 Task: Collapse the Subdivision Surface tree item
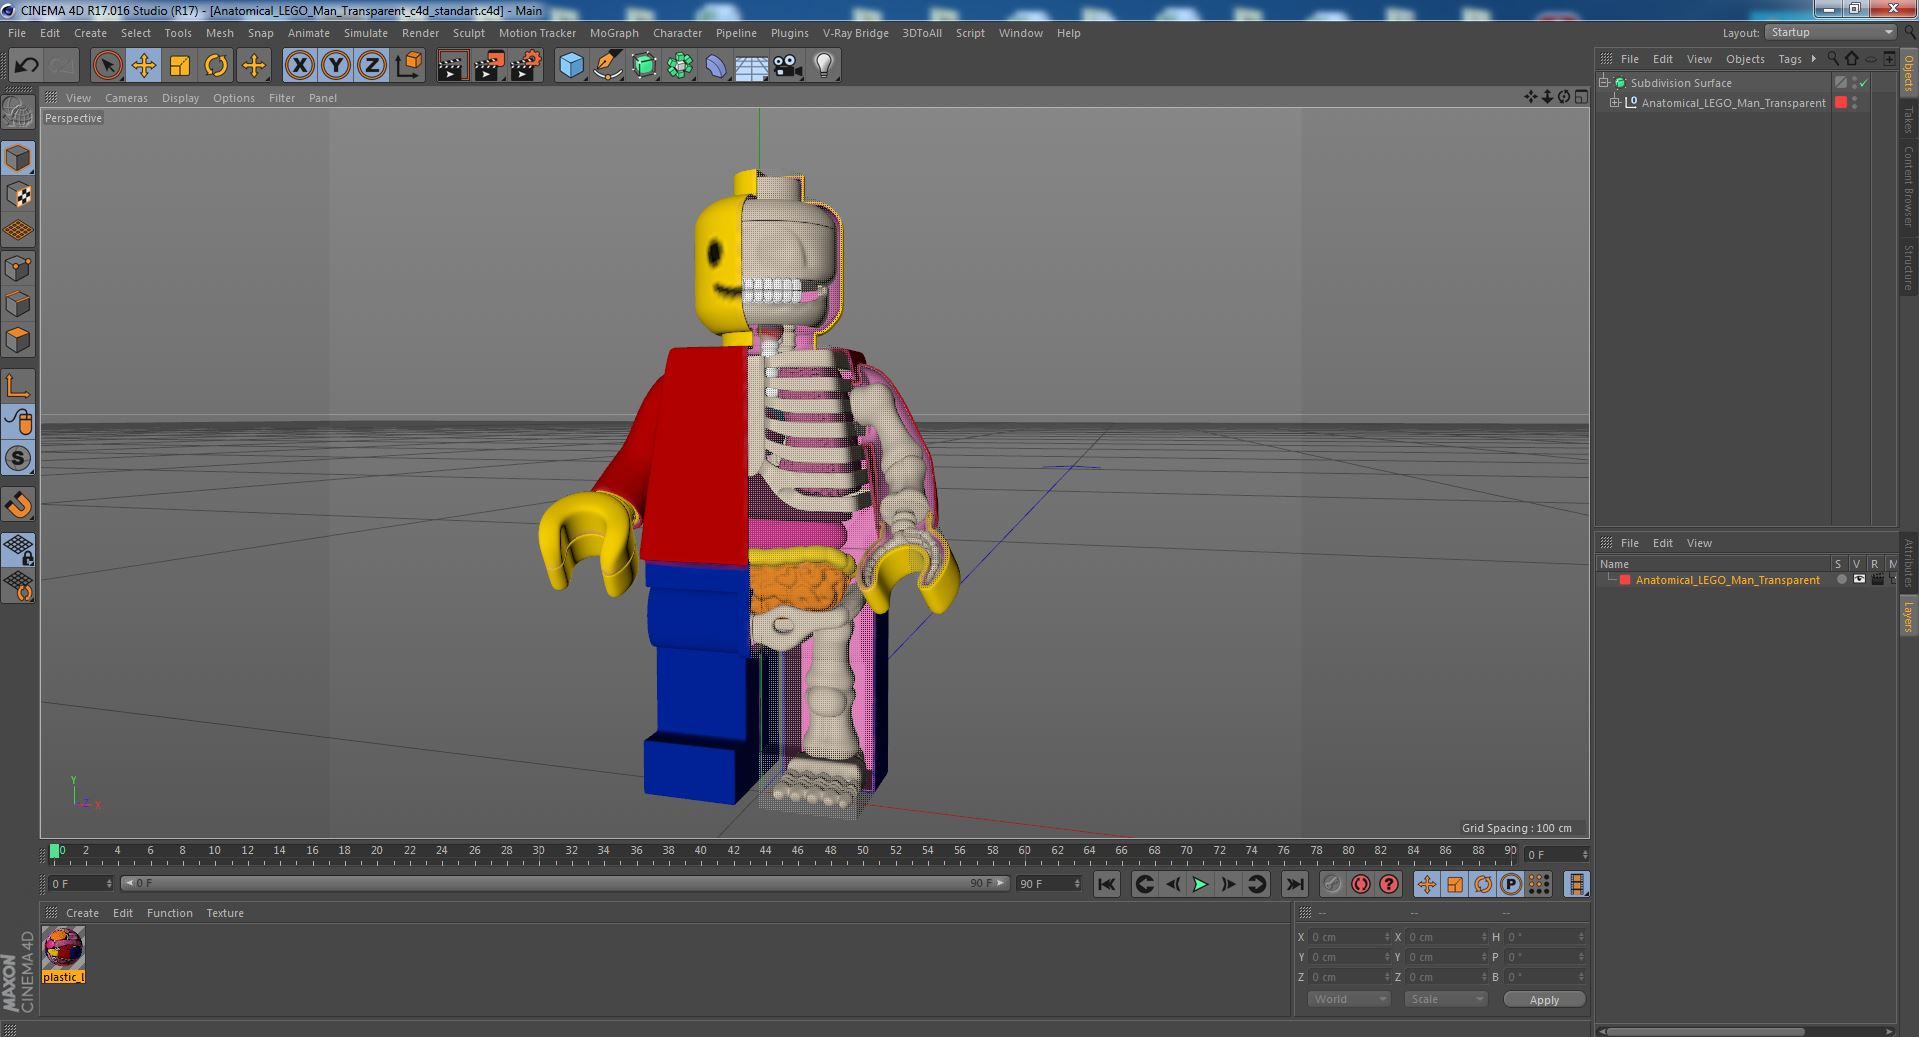[1604, 83]
